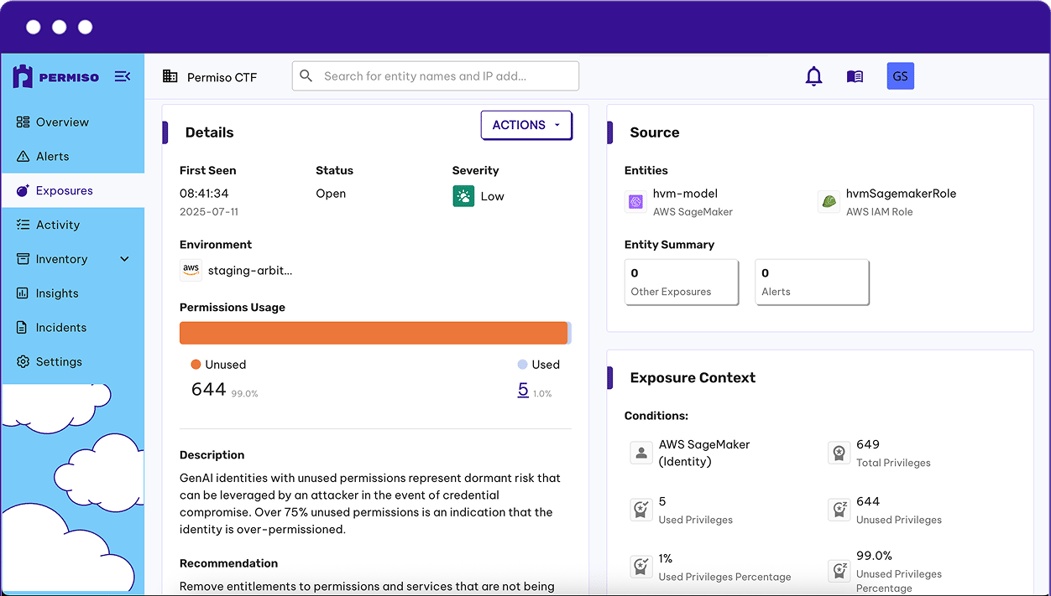The image size is (1051, 596).
Task: Click the AWS environment logo icon
Action: (191, 270)
